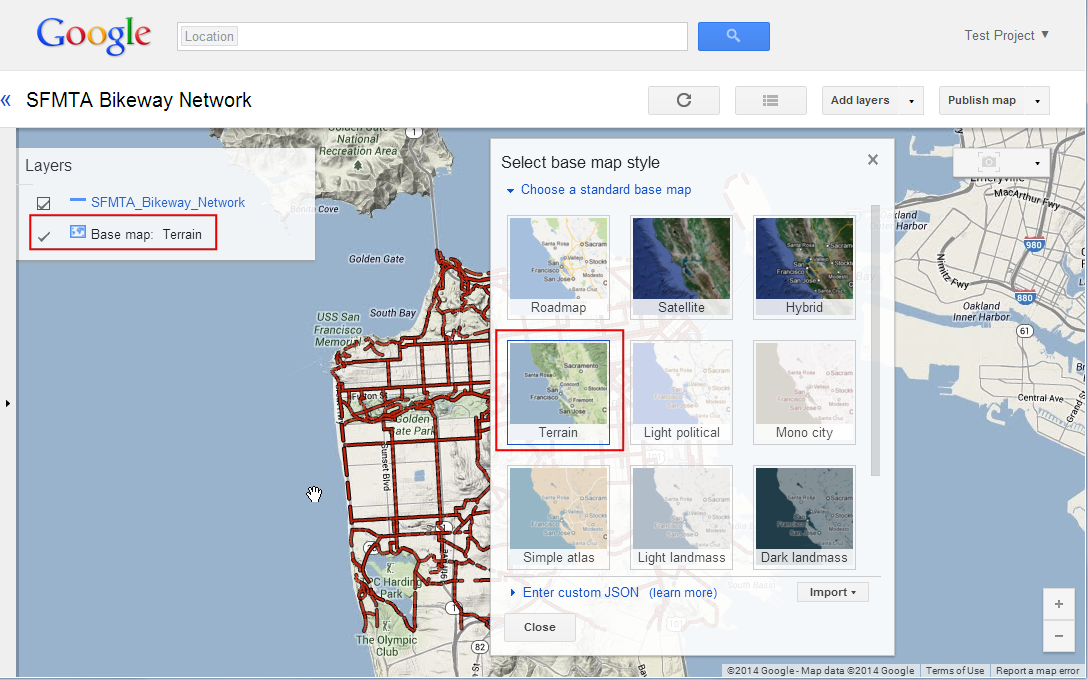Choose the Dark landmass base map style

point(804,516)
